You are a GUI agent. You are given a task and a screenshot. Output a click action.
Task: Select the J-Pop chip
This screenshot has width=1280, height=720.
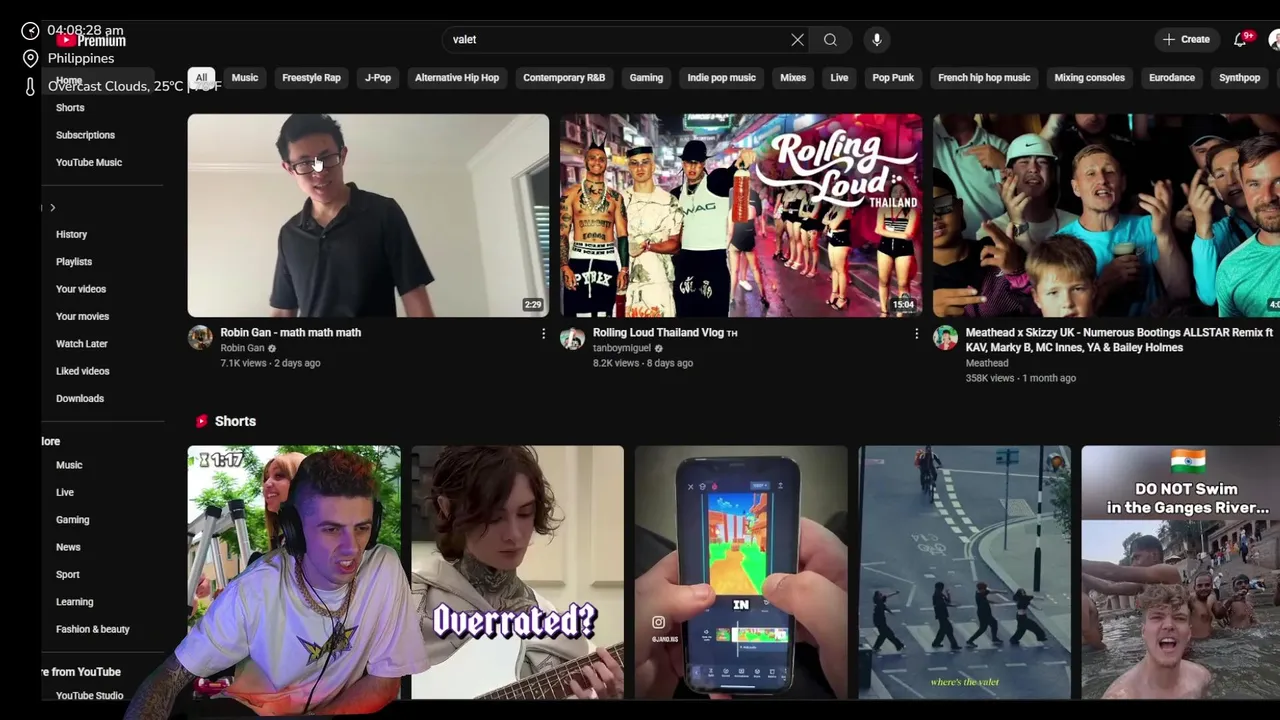tap(378, 78)
